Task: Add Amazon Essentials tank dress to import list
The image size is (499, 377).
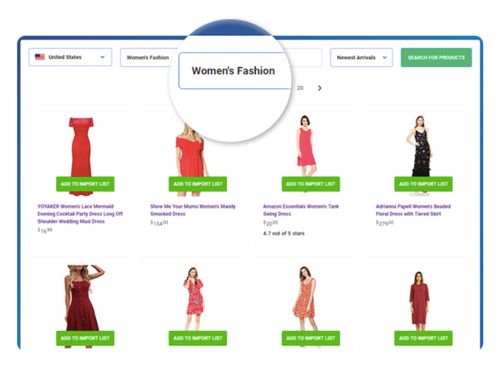Action: click(311, 184)
